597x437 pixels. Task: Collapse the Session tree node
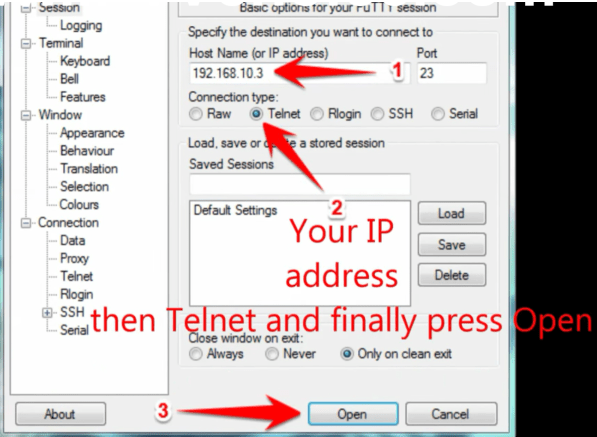[26, 8]
